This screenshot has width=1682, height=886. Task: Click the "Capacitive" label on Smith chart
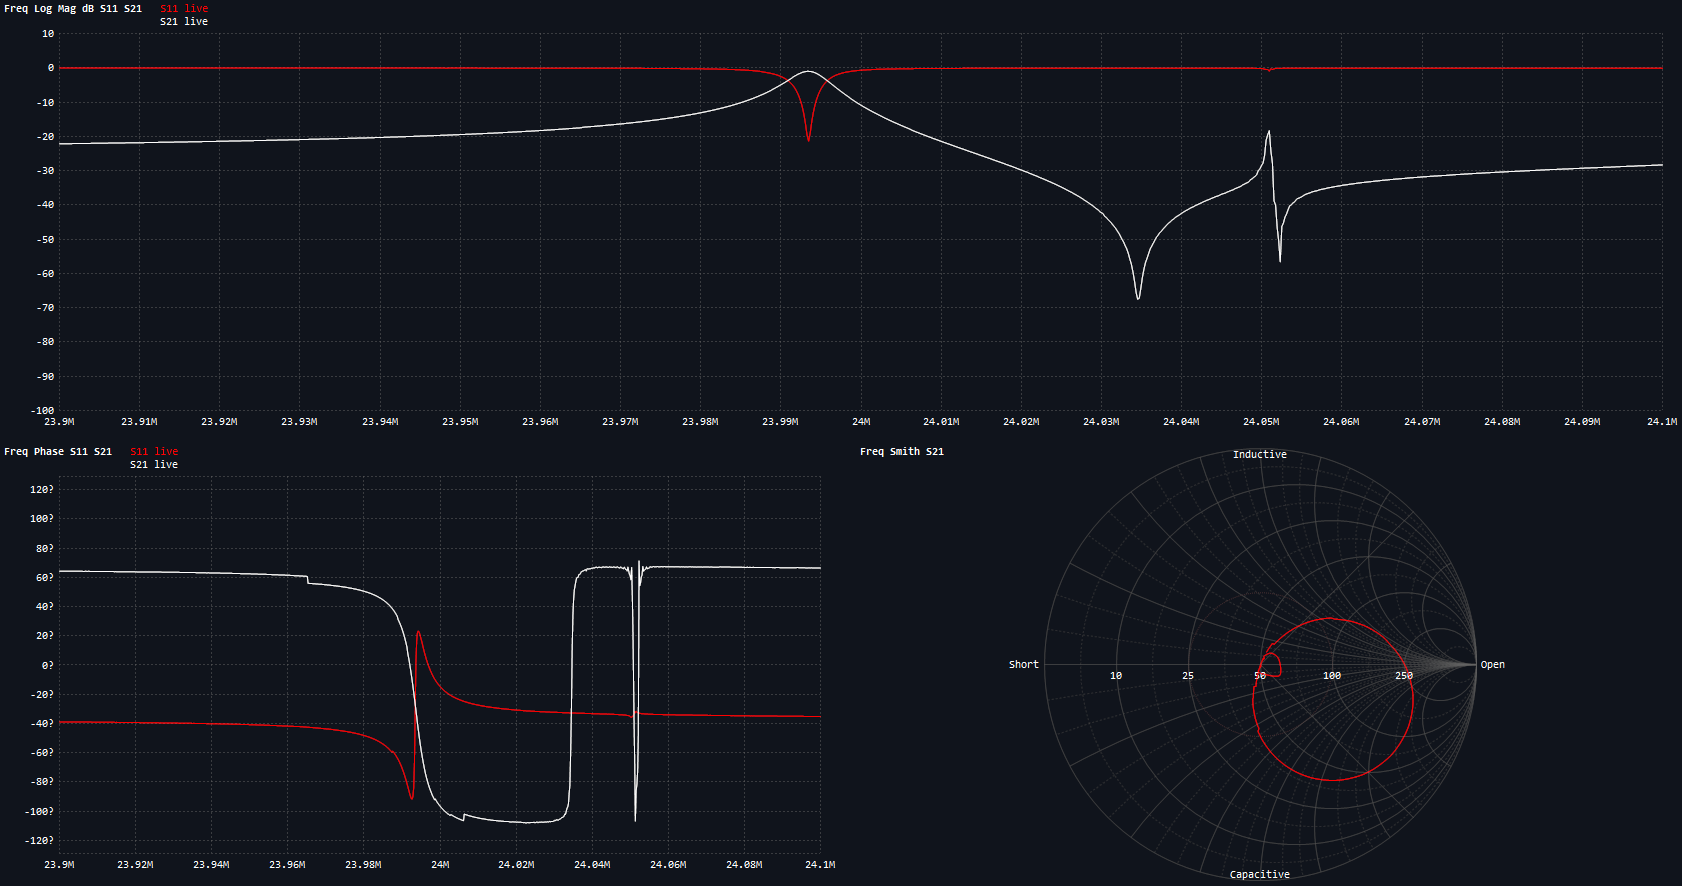[1260, 874]
